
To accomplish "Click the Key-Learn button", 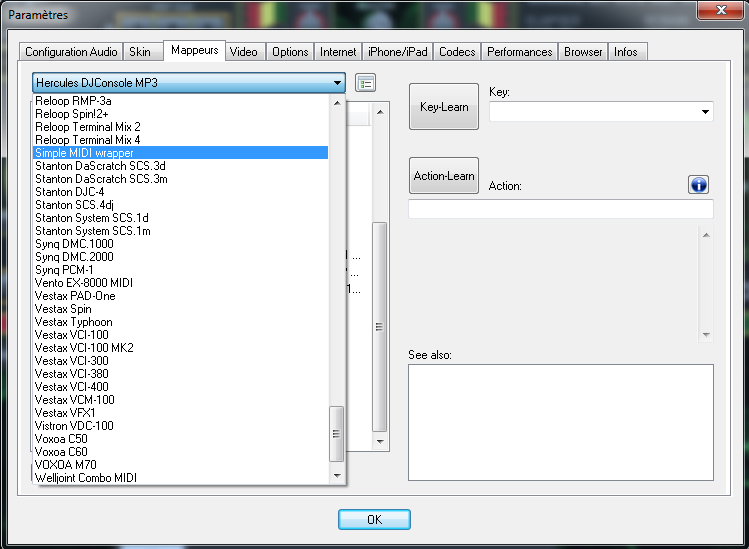I will (444, 107).
